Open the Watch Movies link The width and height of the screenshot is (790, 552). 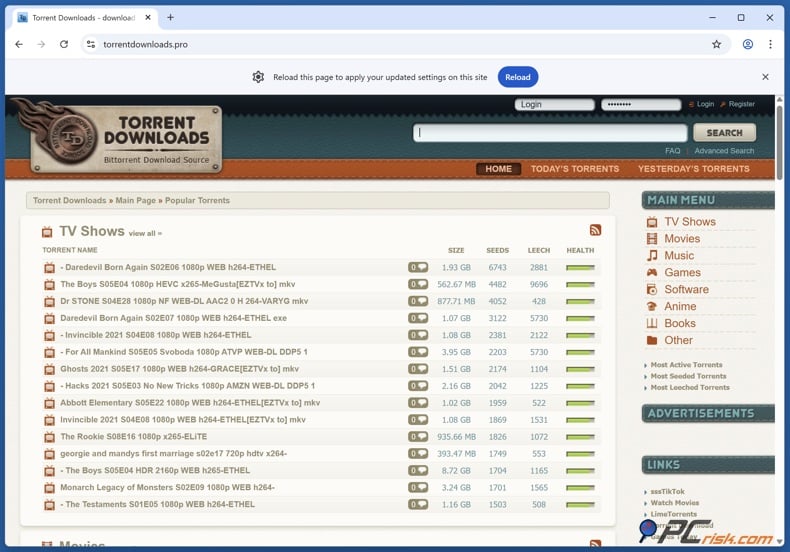tap(675, 503)
